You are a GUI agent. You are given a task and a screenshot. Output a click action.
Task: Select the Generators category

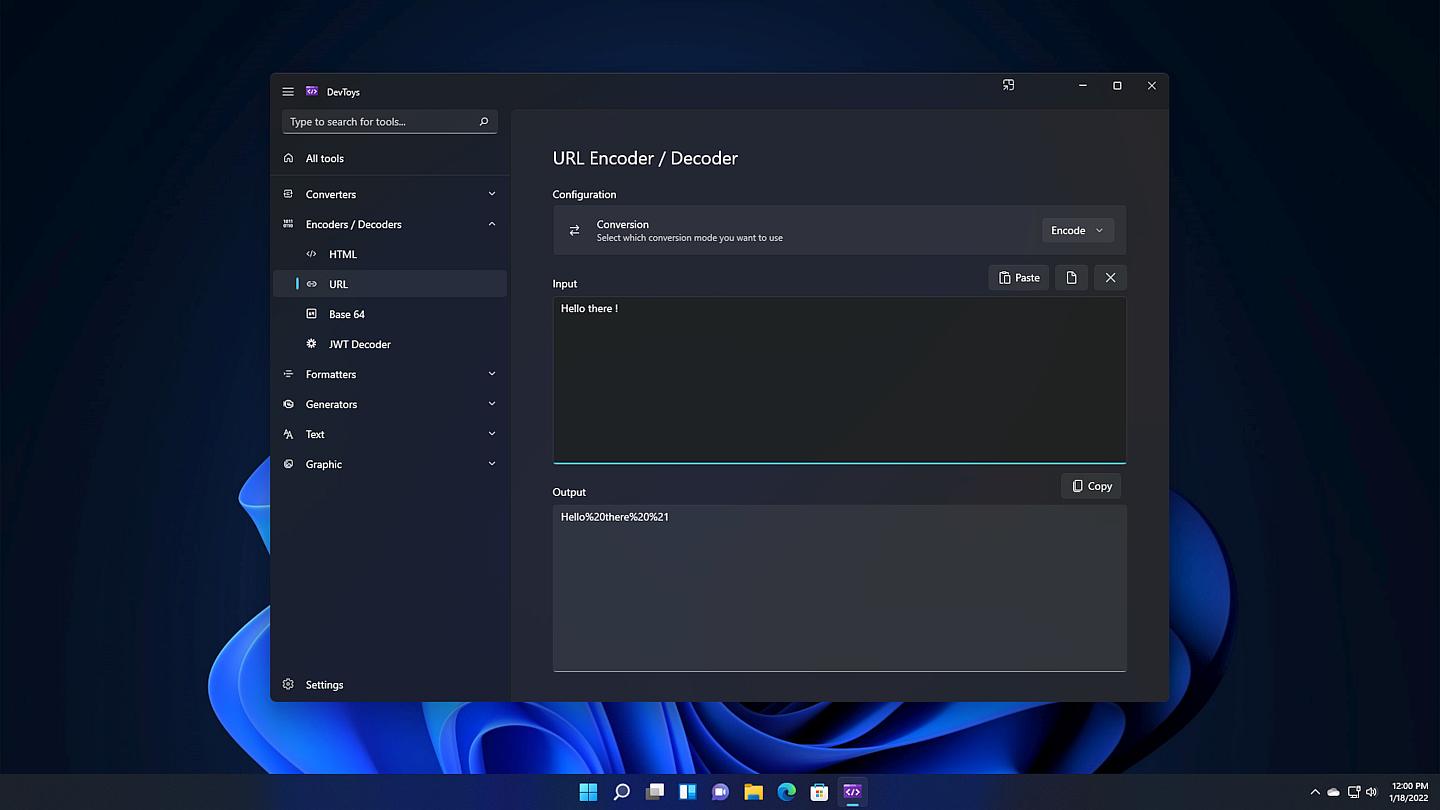(390, 404)
